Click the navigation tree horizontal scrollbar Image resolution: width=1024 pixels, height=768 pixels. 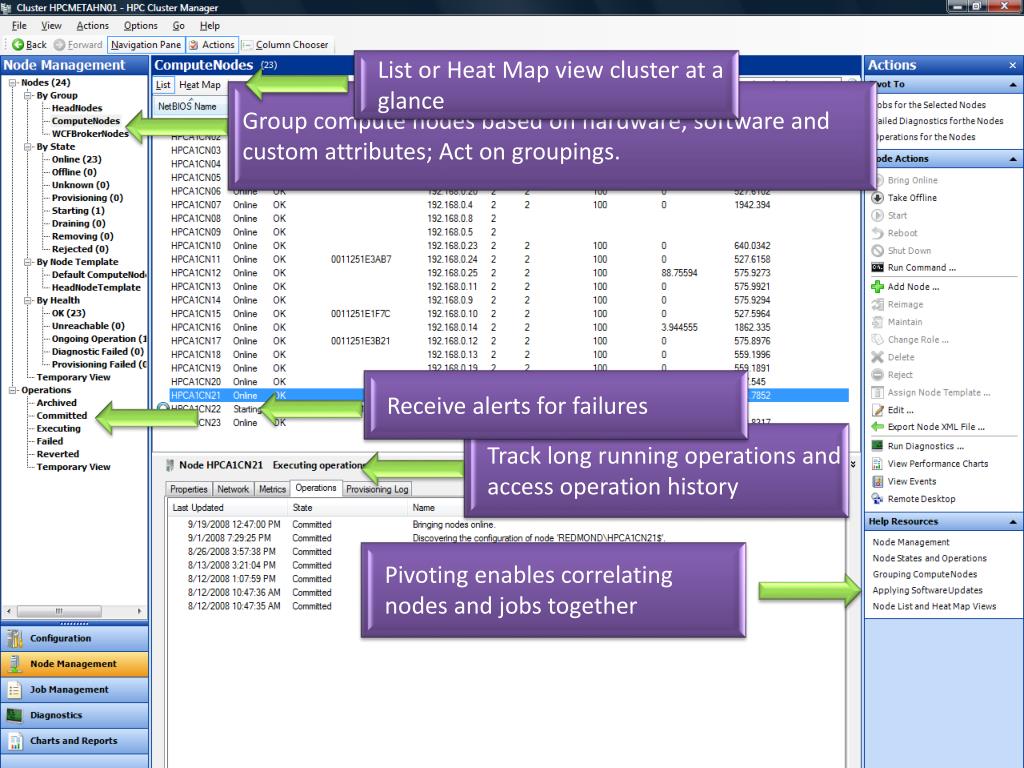coord(74,611)
